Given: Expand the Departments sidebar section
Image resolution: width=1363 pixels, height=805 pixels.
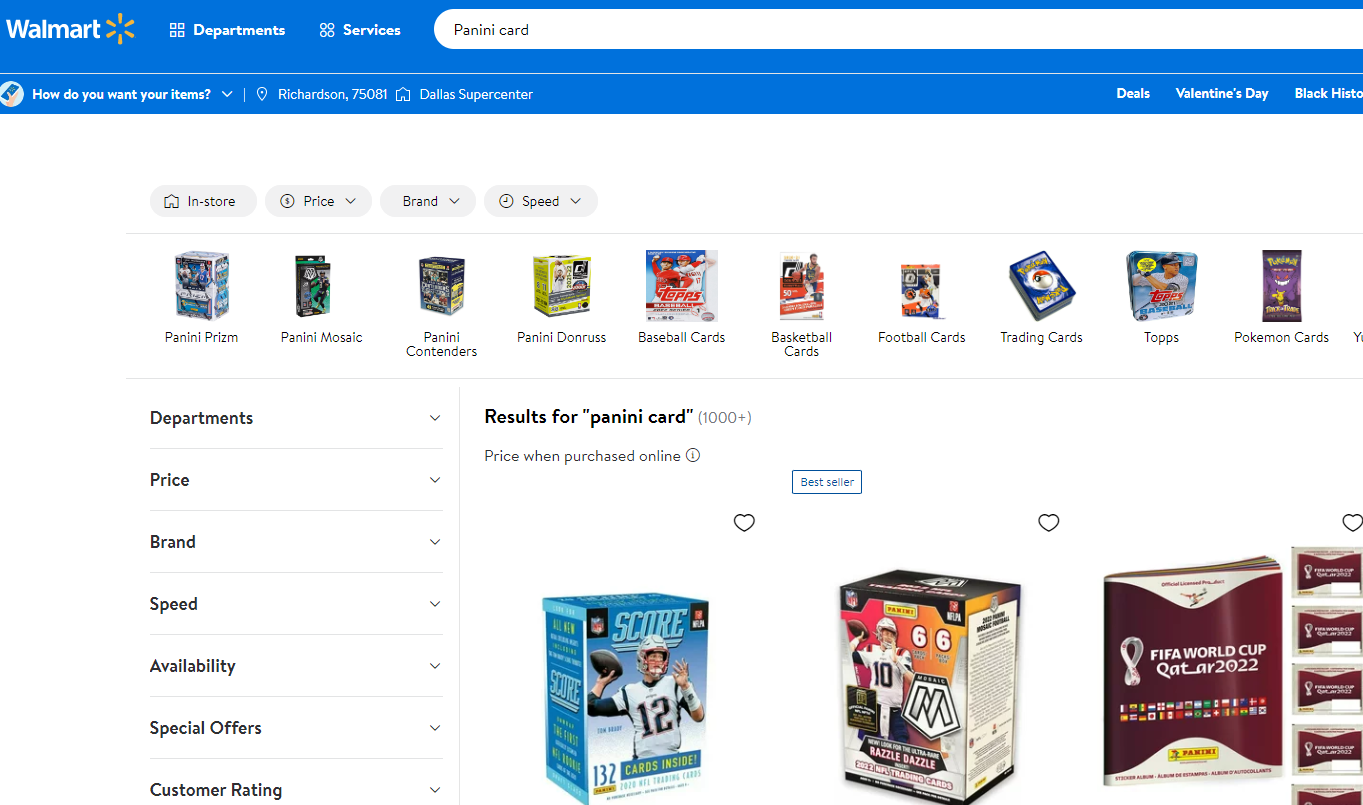Looking at the screenshot, I should (x=296, y=418).
